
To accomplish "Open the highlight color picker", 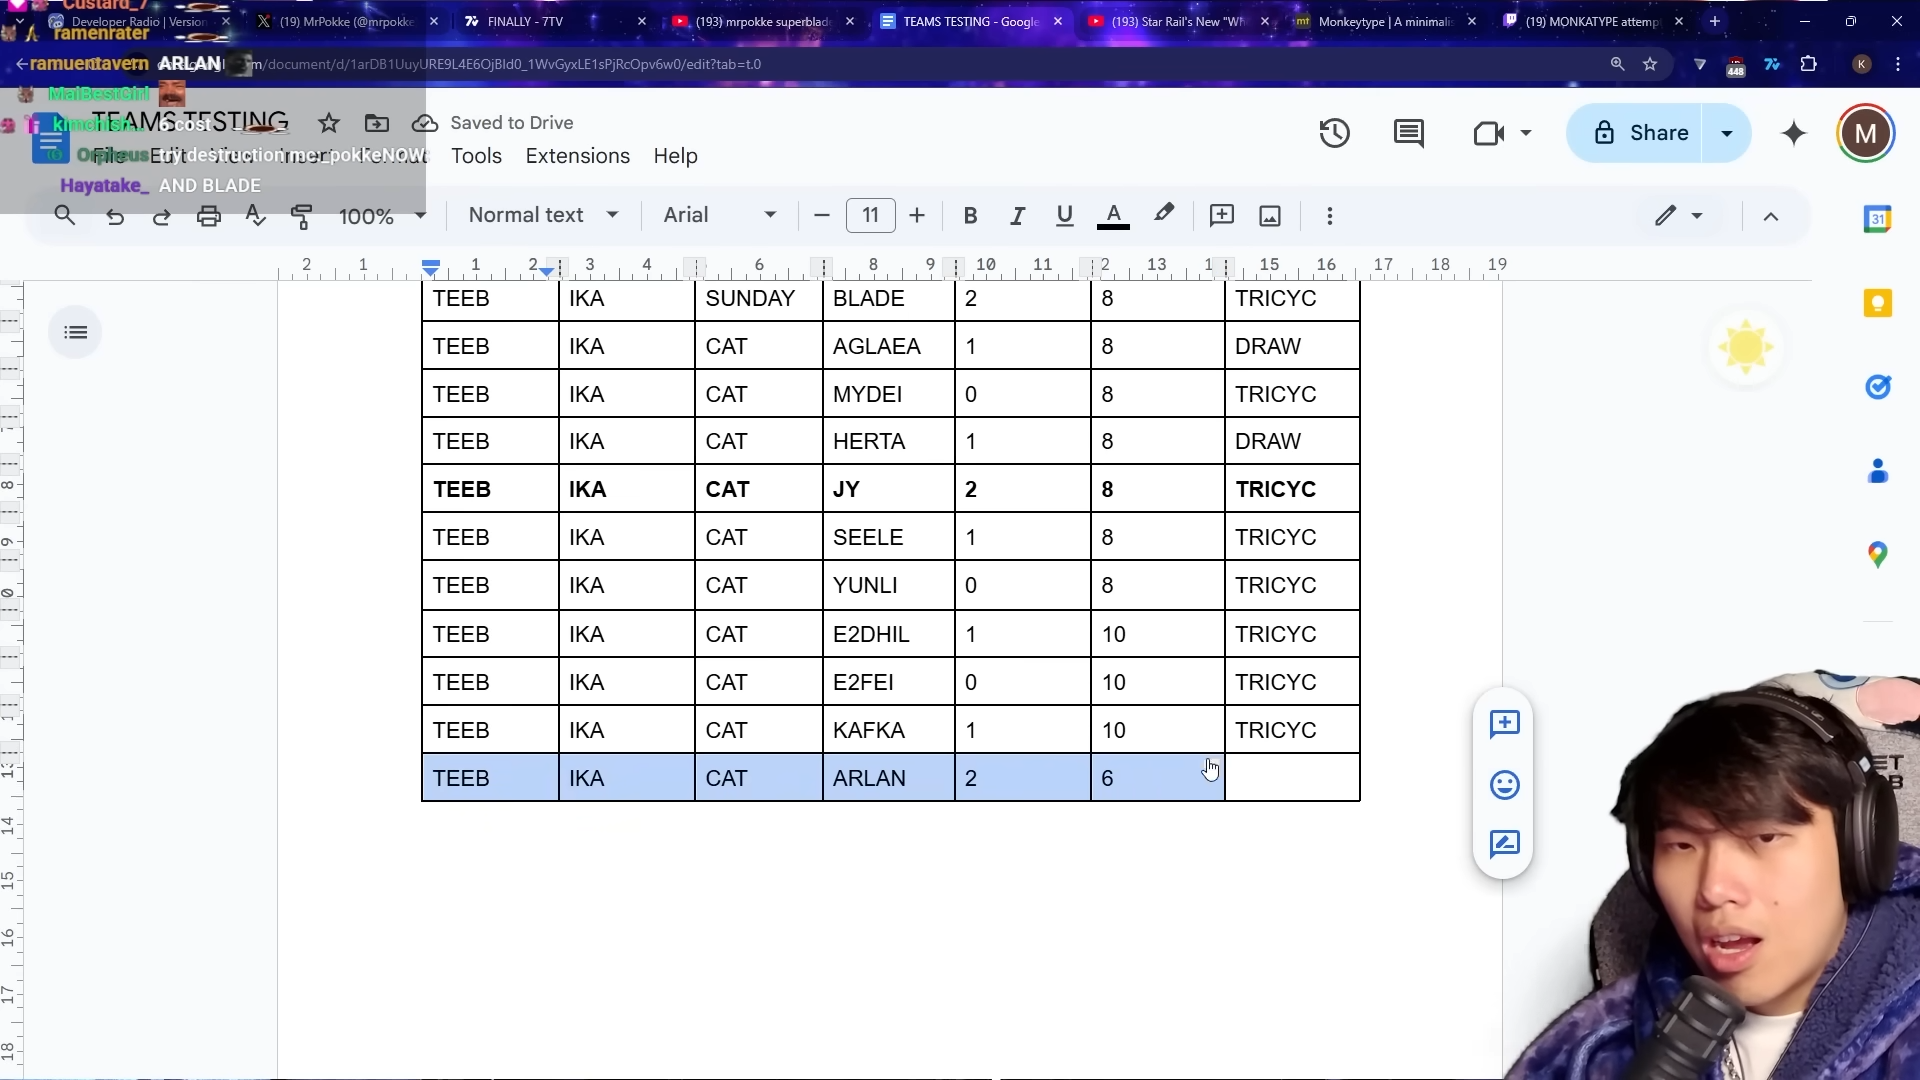I will (x=1163, y=215).
